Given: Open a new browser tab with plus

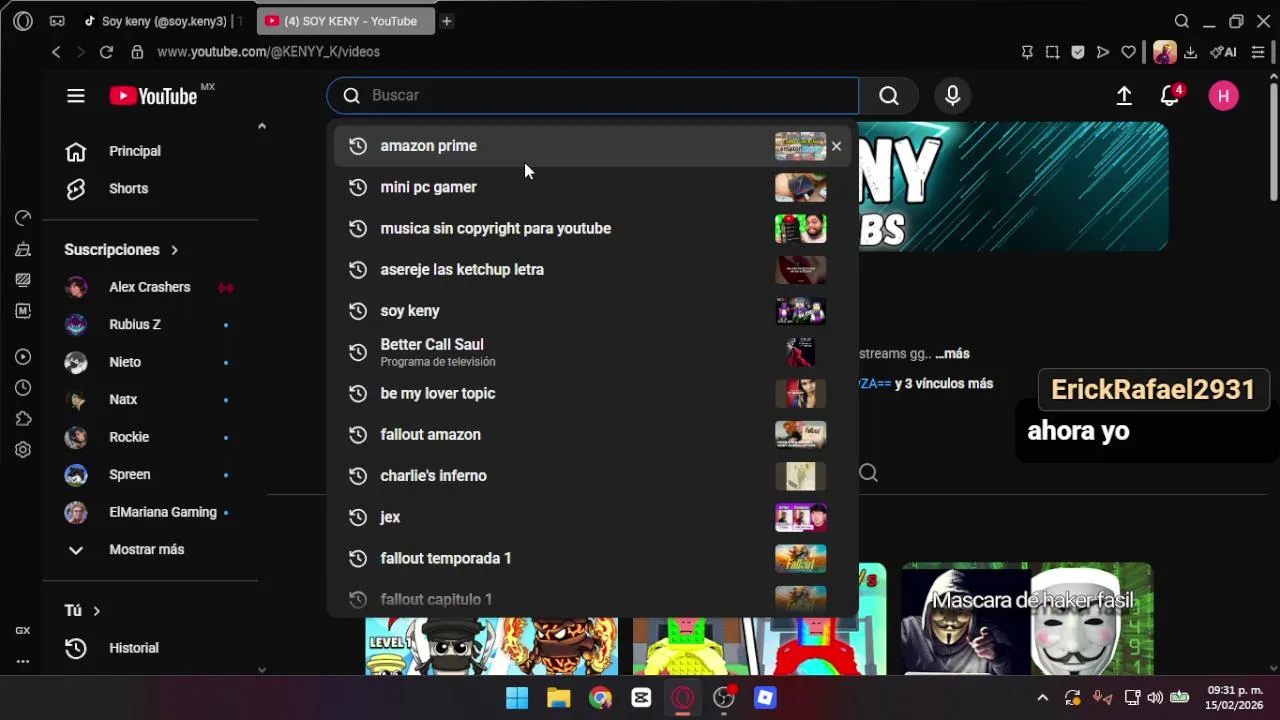Looking at the screenshot, I should pos(447,21).
